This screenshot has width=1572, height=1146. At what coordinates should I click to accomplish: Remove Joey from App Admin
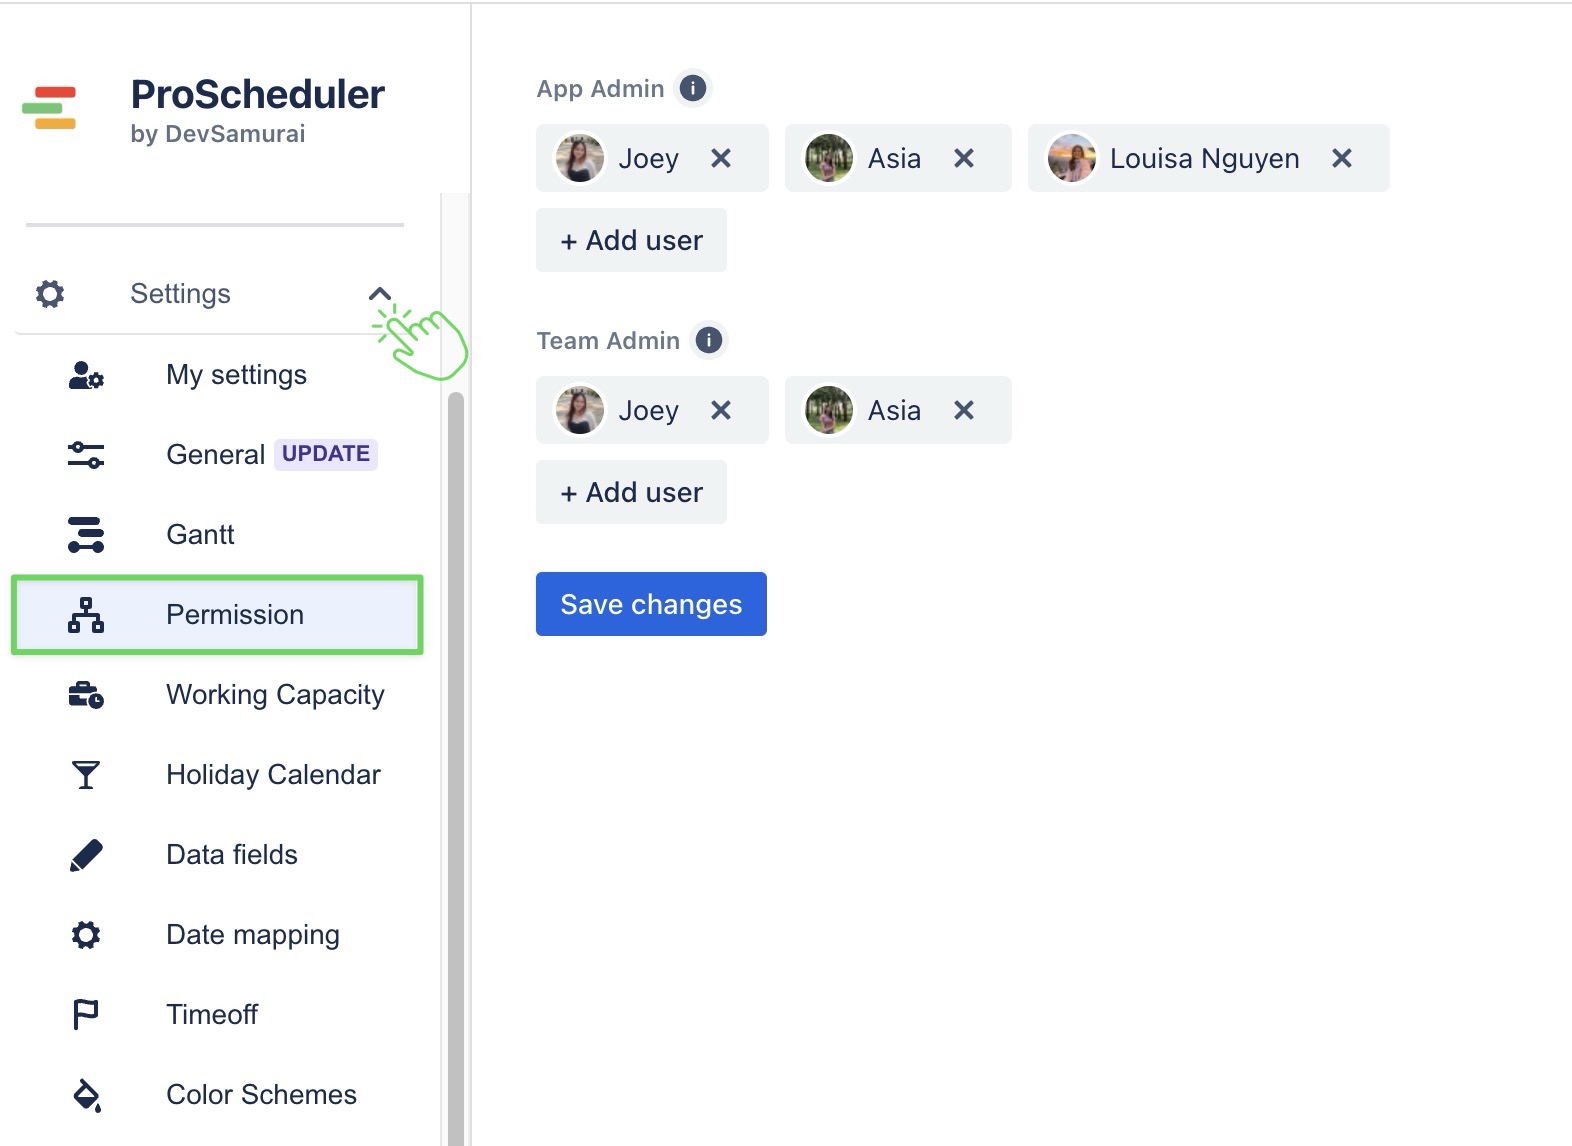tap(721, 158)
